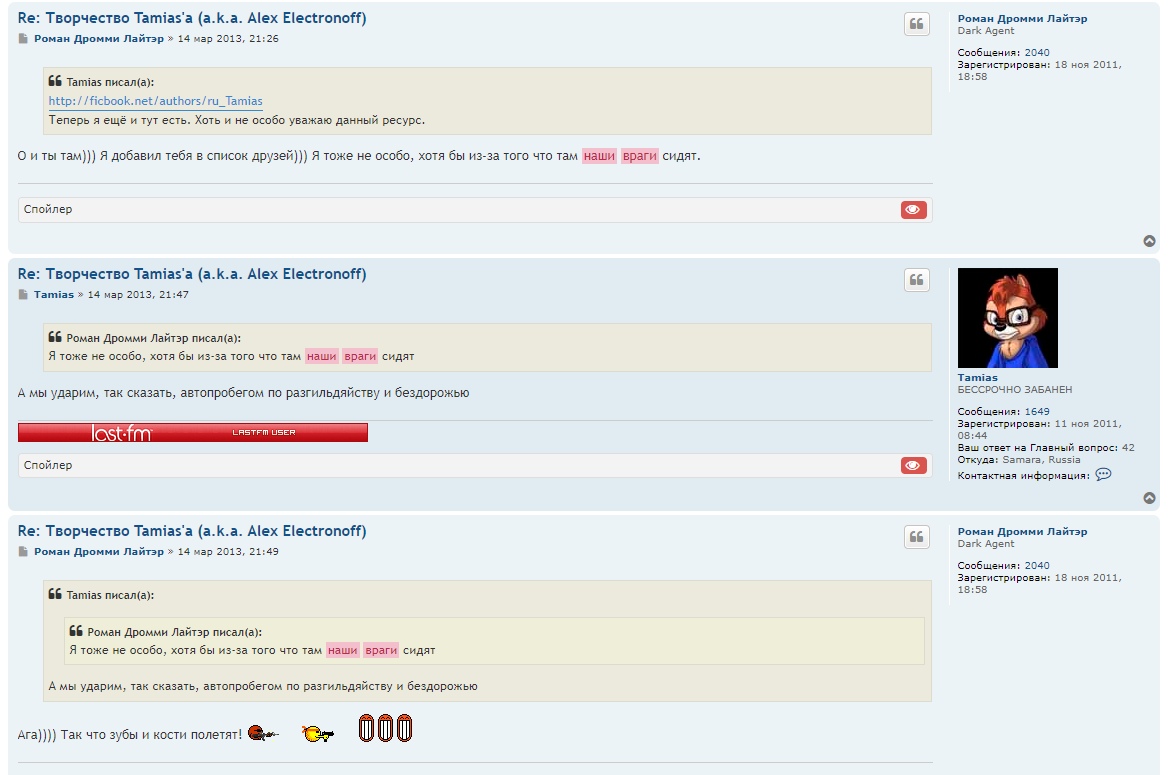Open profile name Роман Дромми Лайтэр in first sidebar
The image size is (1169, 775).
pyautogui.click(x=1022, y=19)
